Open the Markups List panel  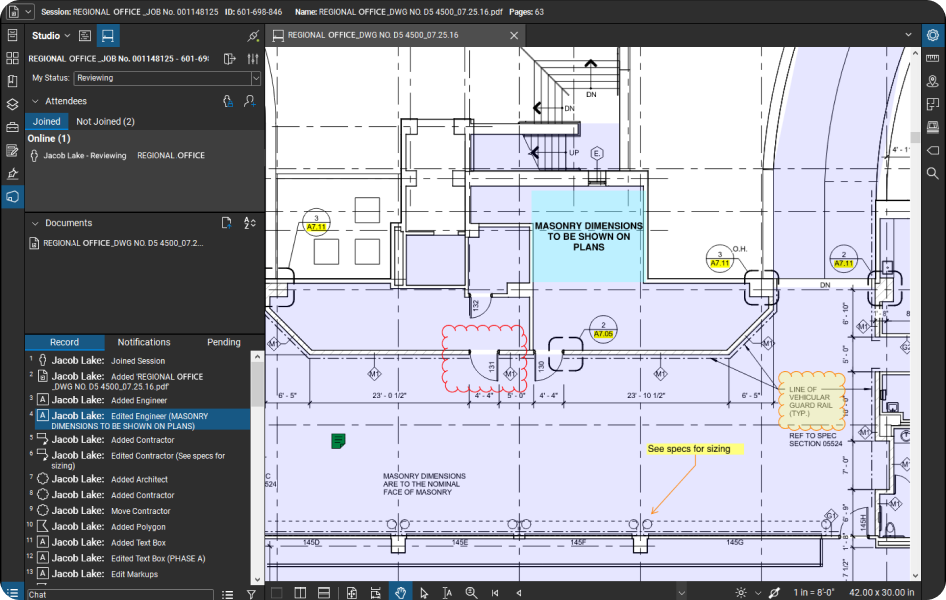click(x=12, y=150)
